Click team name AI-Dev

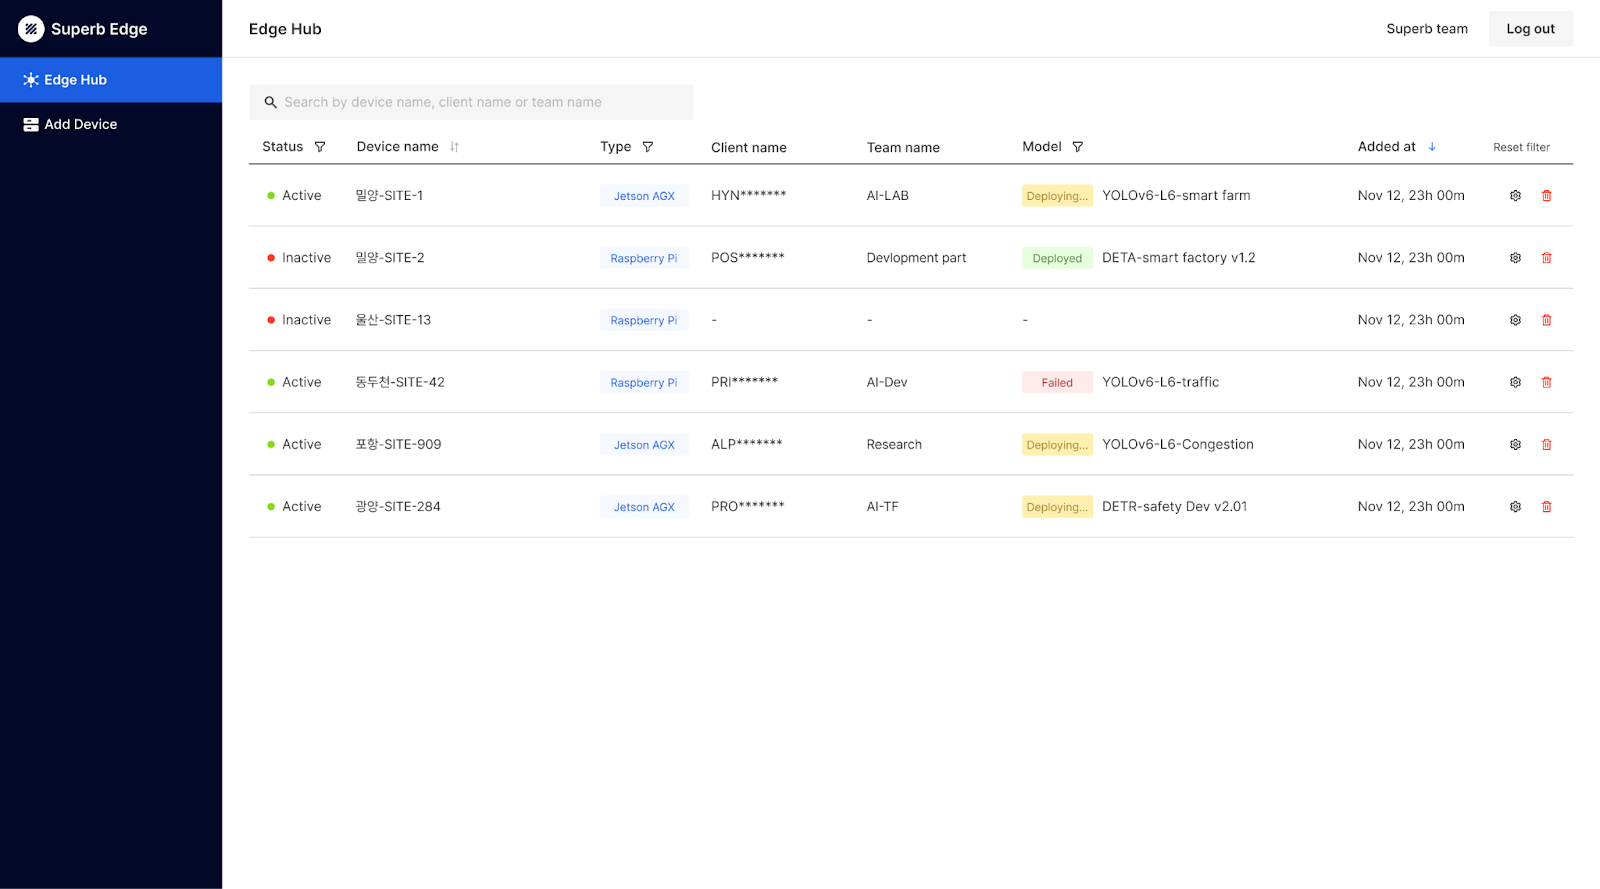(887, 382)
